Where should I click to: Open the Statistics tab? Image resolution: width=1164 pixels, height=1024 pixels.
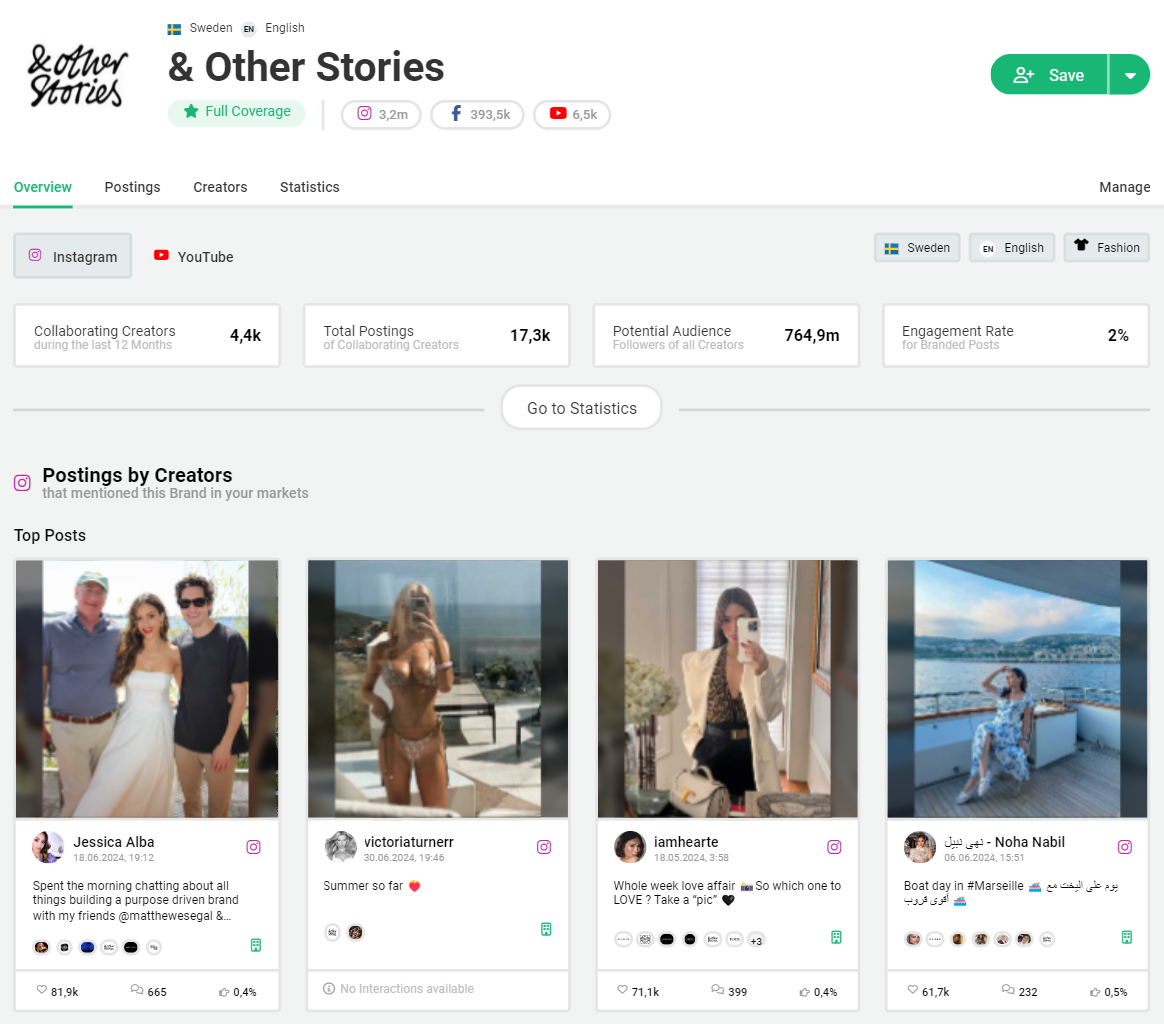coord(309,187)
